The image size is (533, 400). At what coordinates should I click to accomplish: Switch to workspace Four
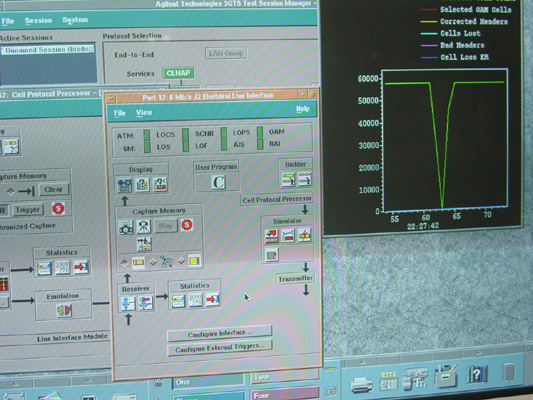[285, 395]
